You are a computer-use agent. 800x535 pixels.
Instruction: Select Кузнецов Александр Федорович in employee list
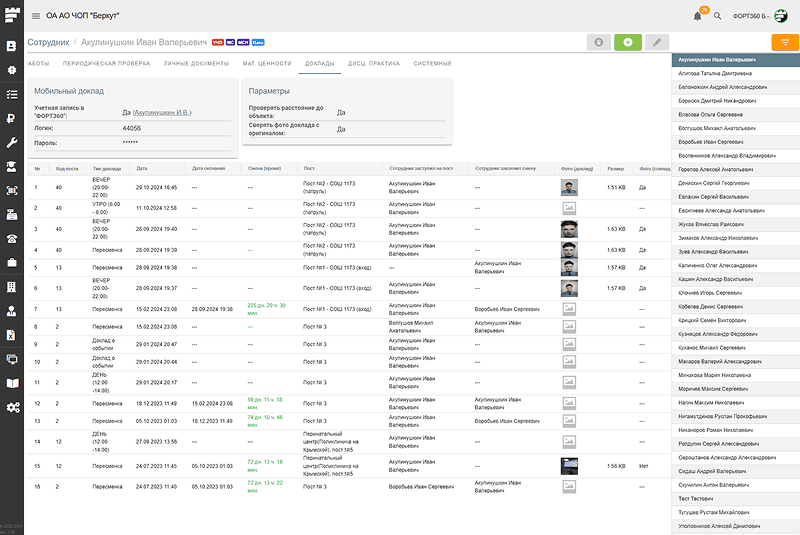(736, 334)
